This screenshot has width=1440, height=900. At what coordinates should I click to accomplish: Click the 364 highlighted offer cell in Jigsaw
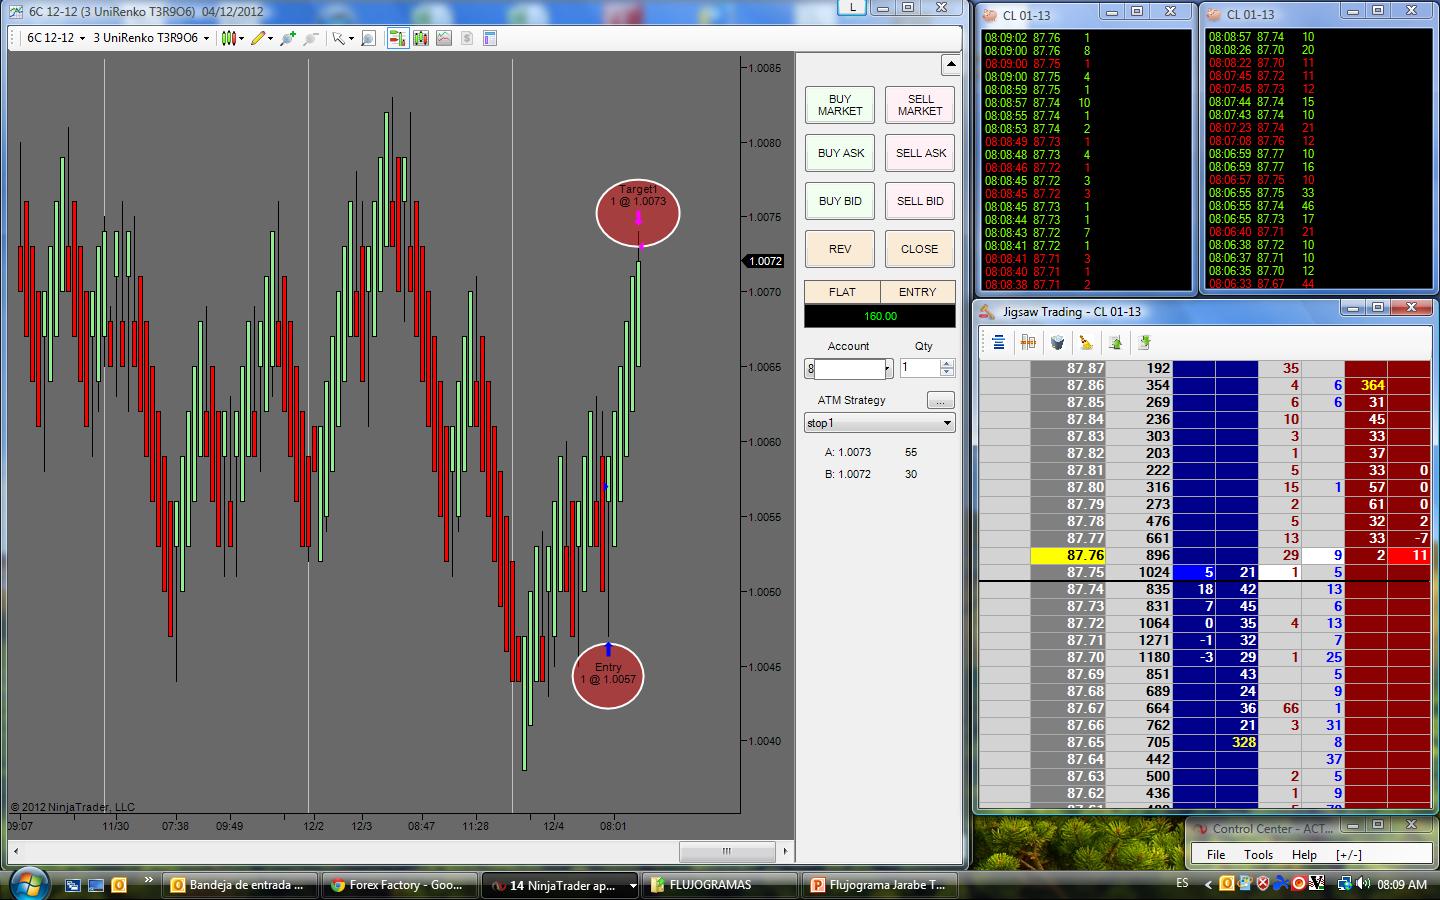point(1366,385)
